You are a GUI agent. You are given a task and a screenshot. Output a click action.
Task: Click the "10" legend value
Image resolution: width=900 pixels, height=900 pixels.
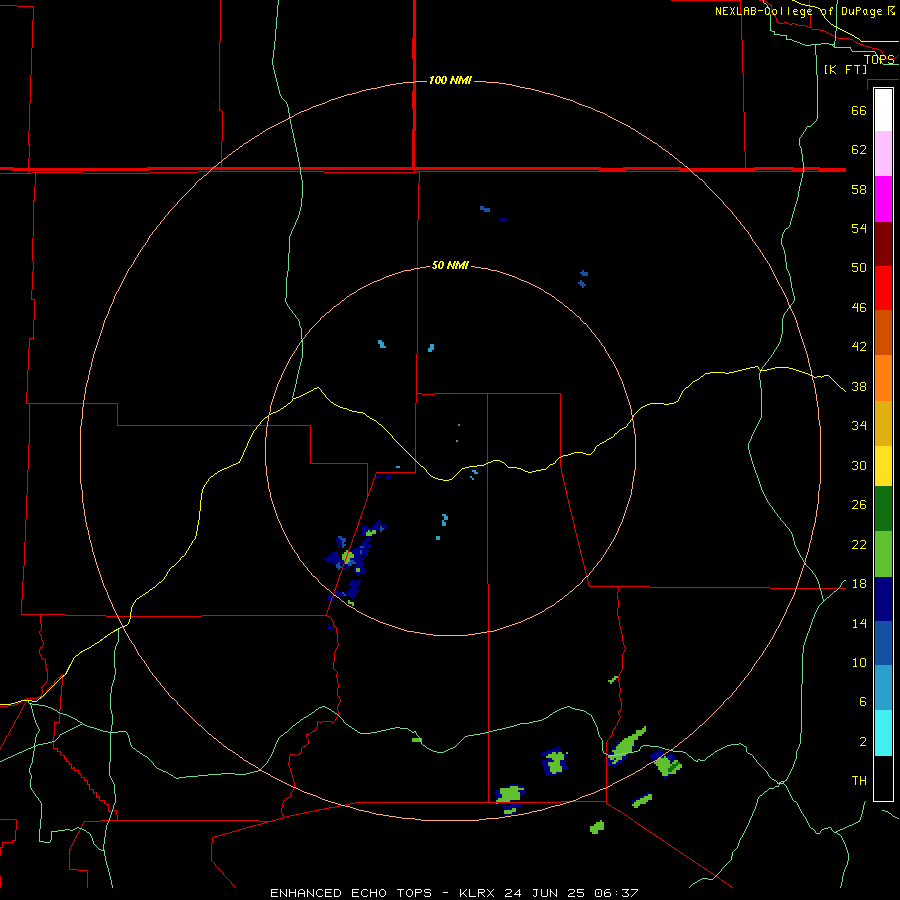(x=859, y=662)
